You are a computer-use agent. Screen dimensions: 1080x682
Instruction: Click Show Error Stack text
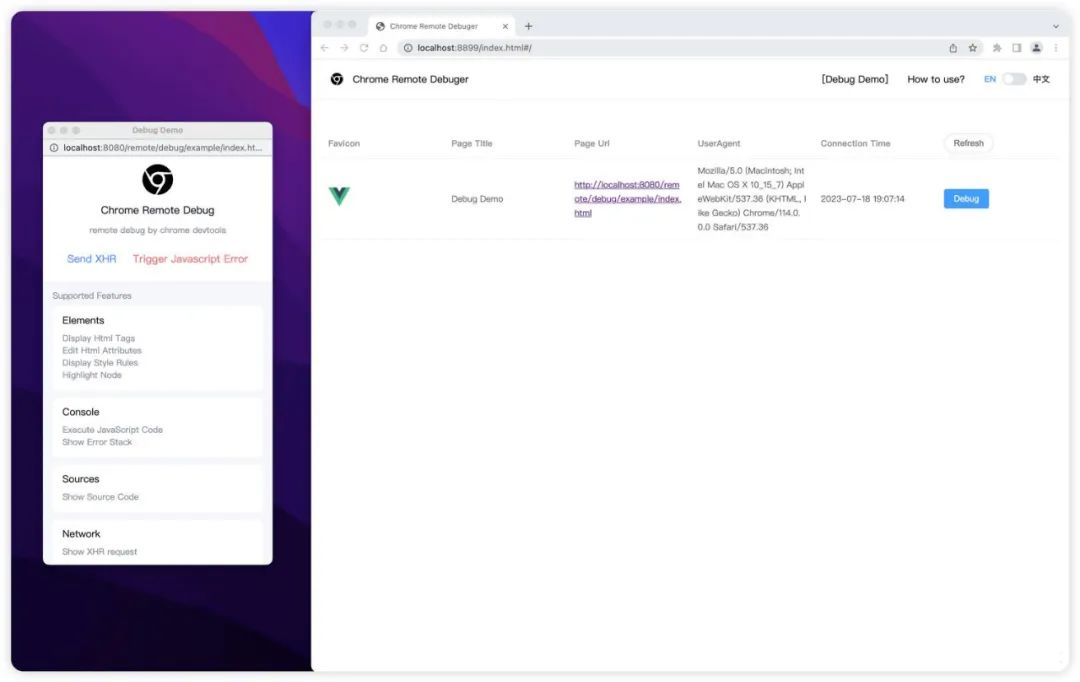[97, 442]
